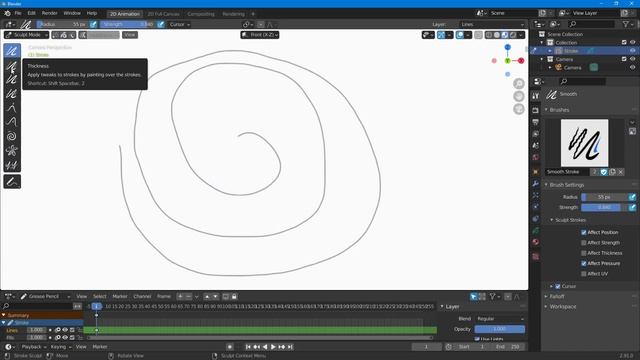Open the Sculpt Mode dropdown

(x=27, y=35)
